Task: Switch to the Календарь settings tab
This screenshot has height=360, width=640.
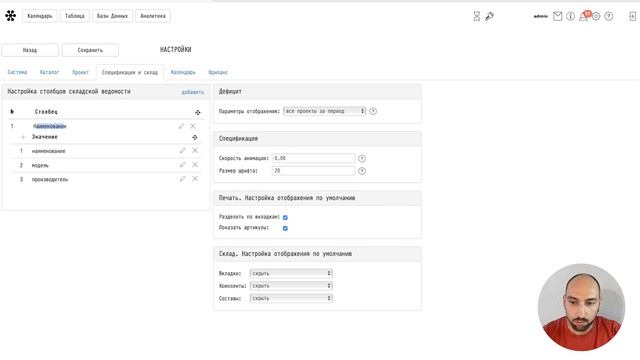Action: (183, 72)
